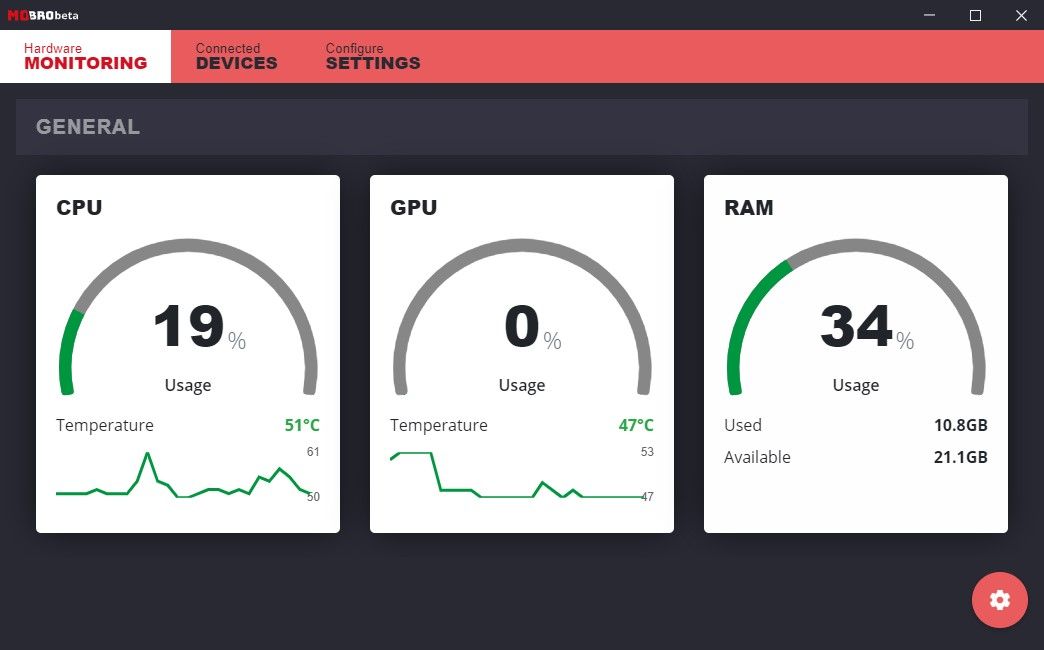Switch to Connected Devices tab
This screenshot has width=1044, height=650.
tap(236, 56)
